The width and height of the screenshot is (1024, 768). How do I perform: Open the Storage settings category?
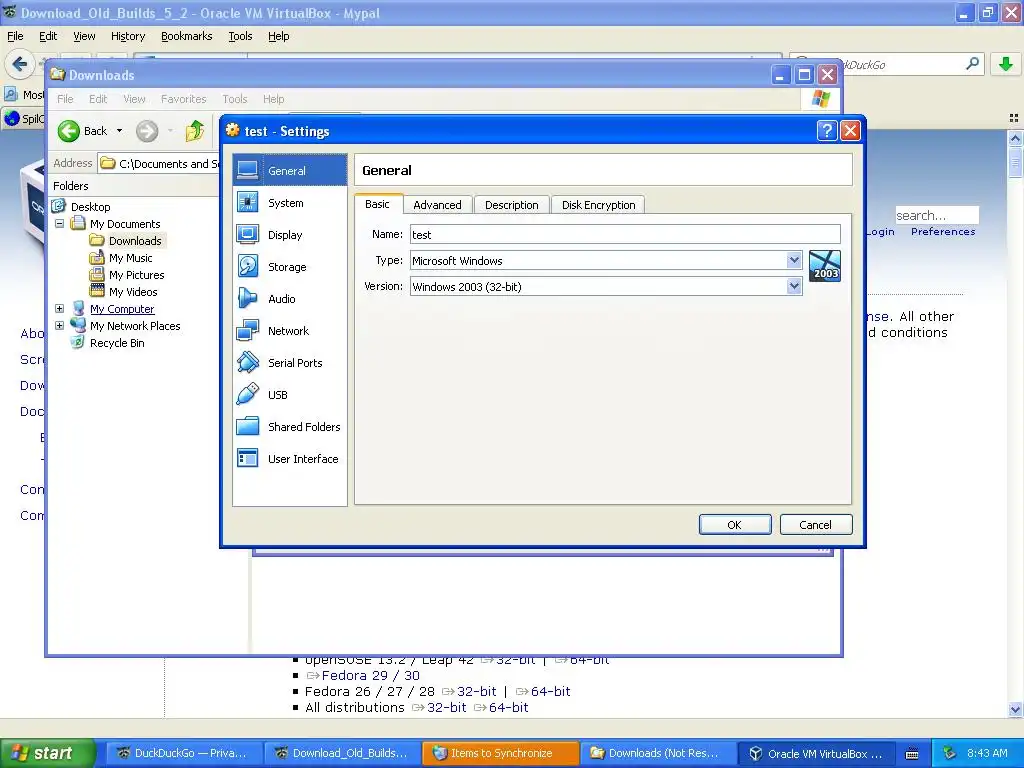click(x=289, y=267)
